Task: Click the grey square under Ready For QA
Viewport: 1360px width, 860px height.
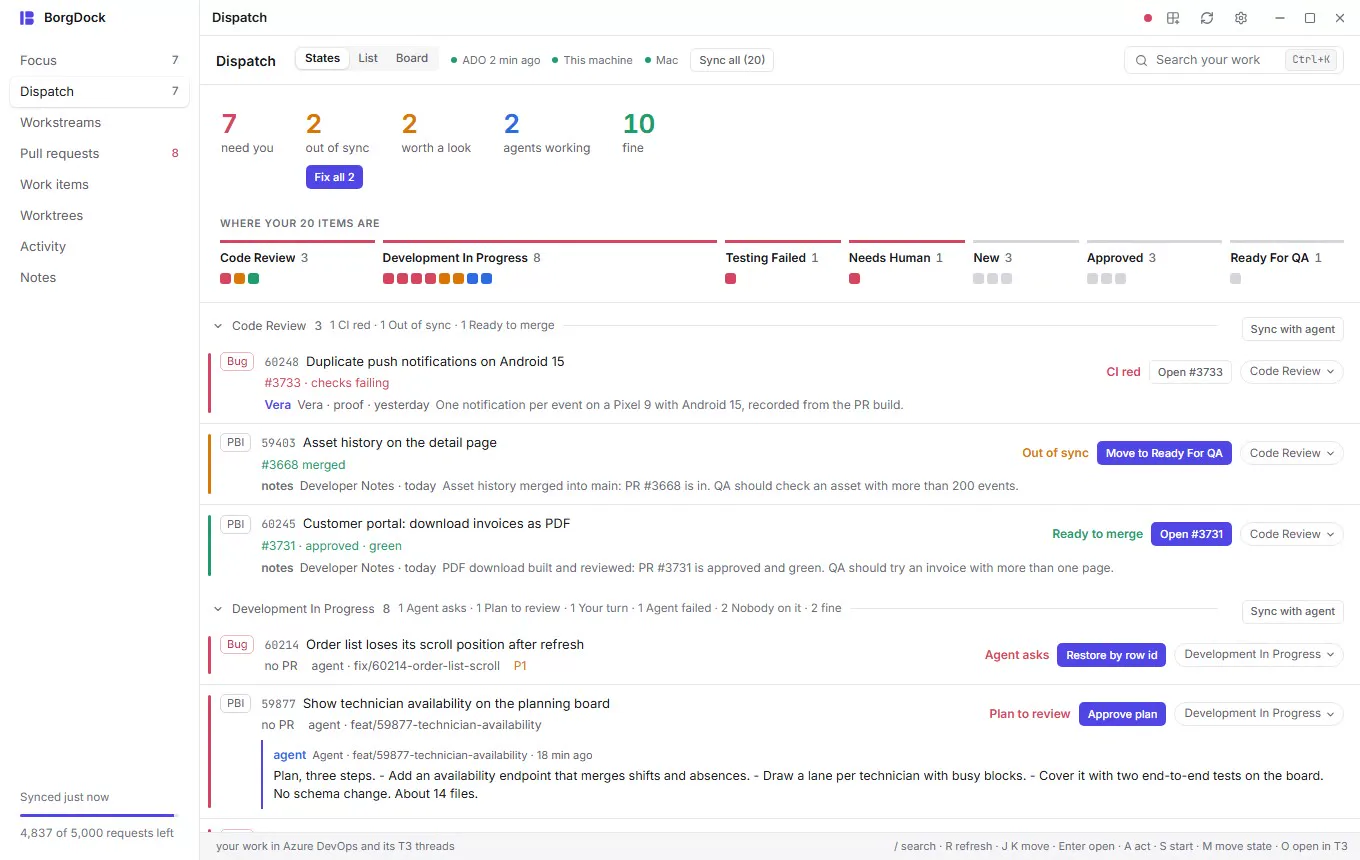Action: pos(1236,279)
